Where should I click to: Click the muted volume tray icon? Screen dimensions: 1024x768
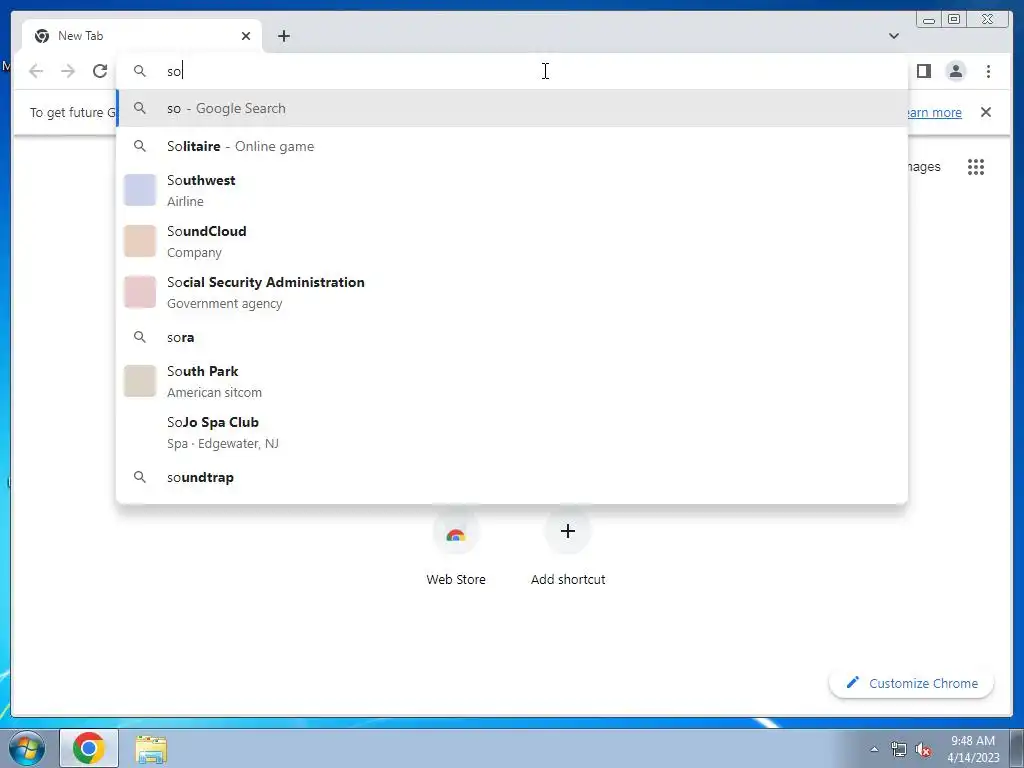click(x=923, y=749)
